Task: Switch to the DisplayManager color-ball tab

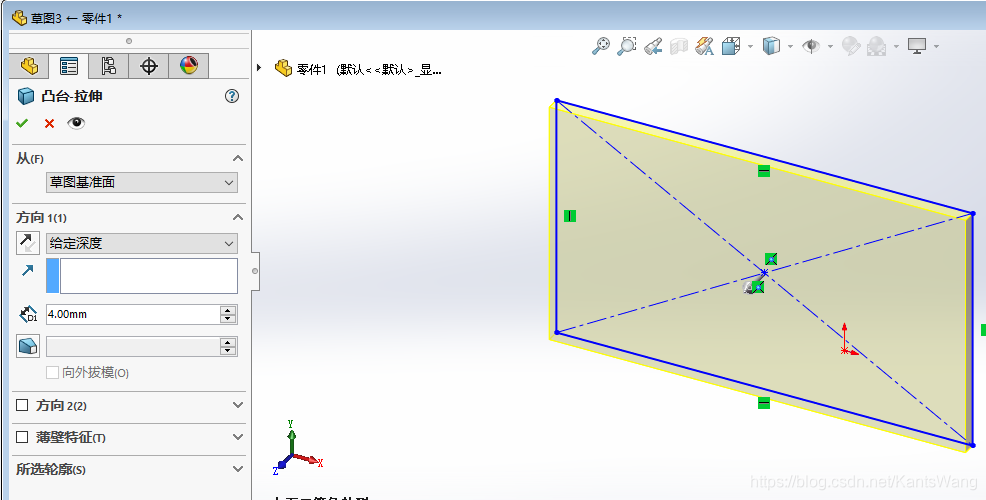Action: (189, 65)
